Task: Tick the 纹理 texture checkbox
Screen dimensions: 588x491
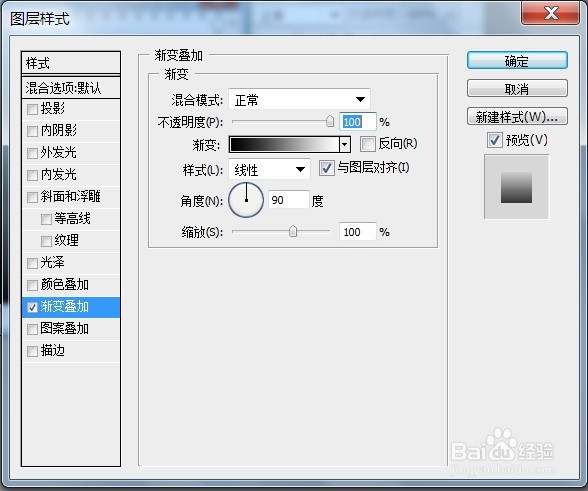Action: pos(46,241)
